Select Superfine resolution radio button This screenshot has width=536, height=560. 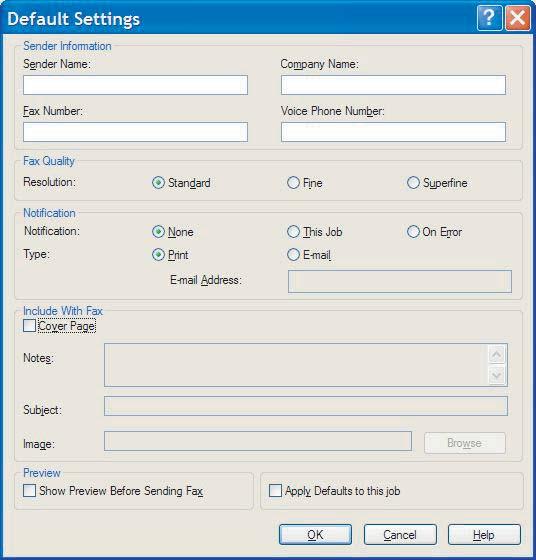pyautogui.click(x=413, y=183)
